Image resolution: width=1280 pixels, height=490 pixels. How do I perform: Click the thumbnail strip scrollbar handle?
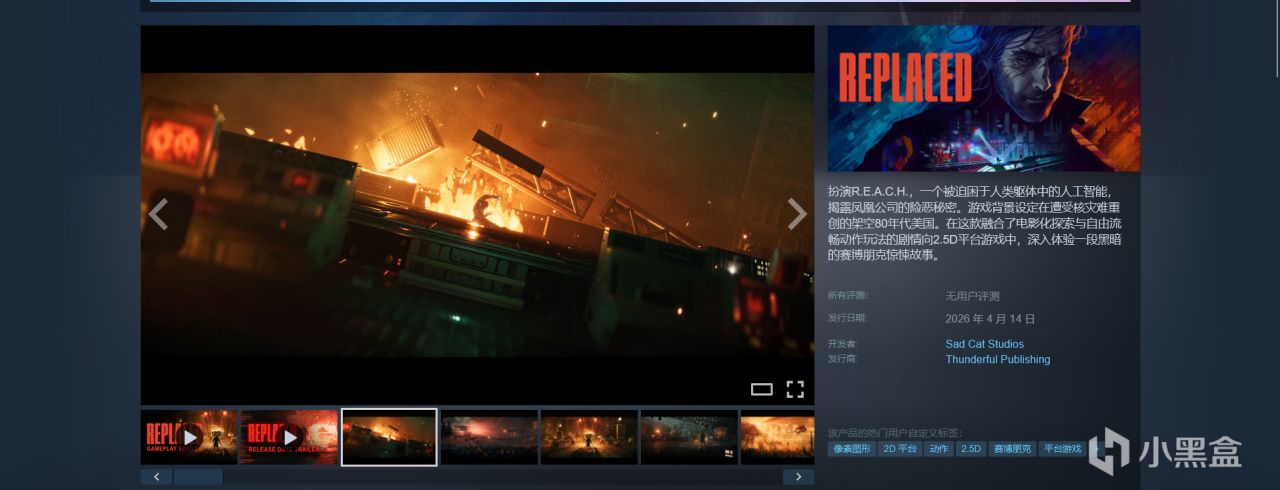(x=198, y=477)
